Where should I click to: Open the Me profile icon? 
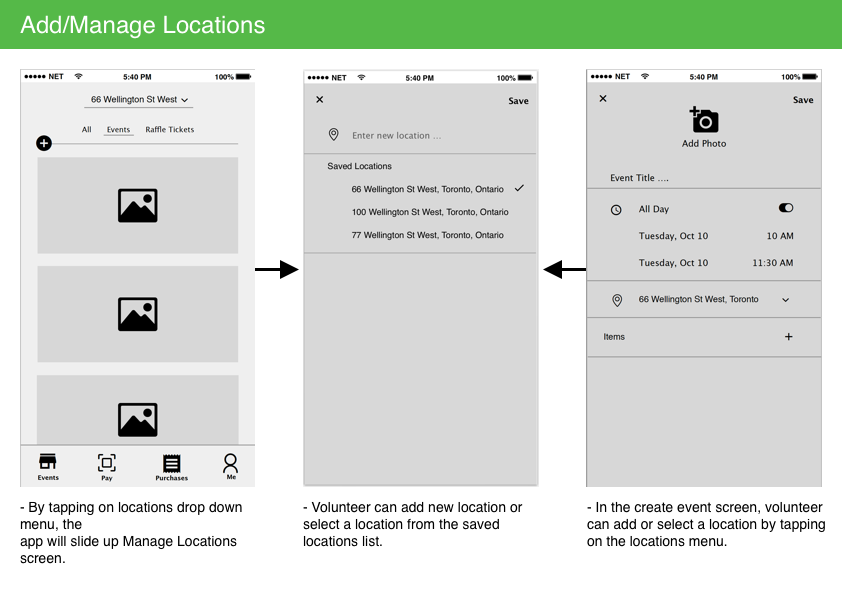click(231, 465)
